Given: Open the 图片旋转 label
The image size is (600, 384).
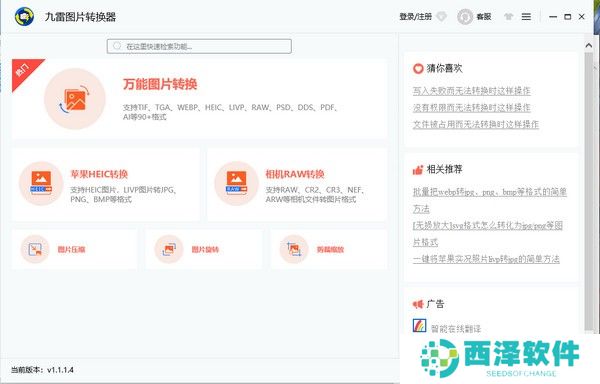Looking at the screenshot, I should [205, 250].
